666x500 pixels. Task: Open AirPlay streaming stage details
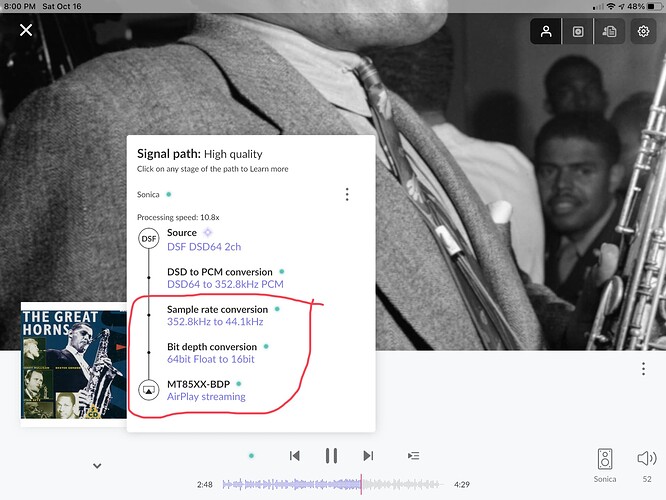[206, 396]
